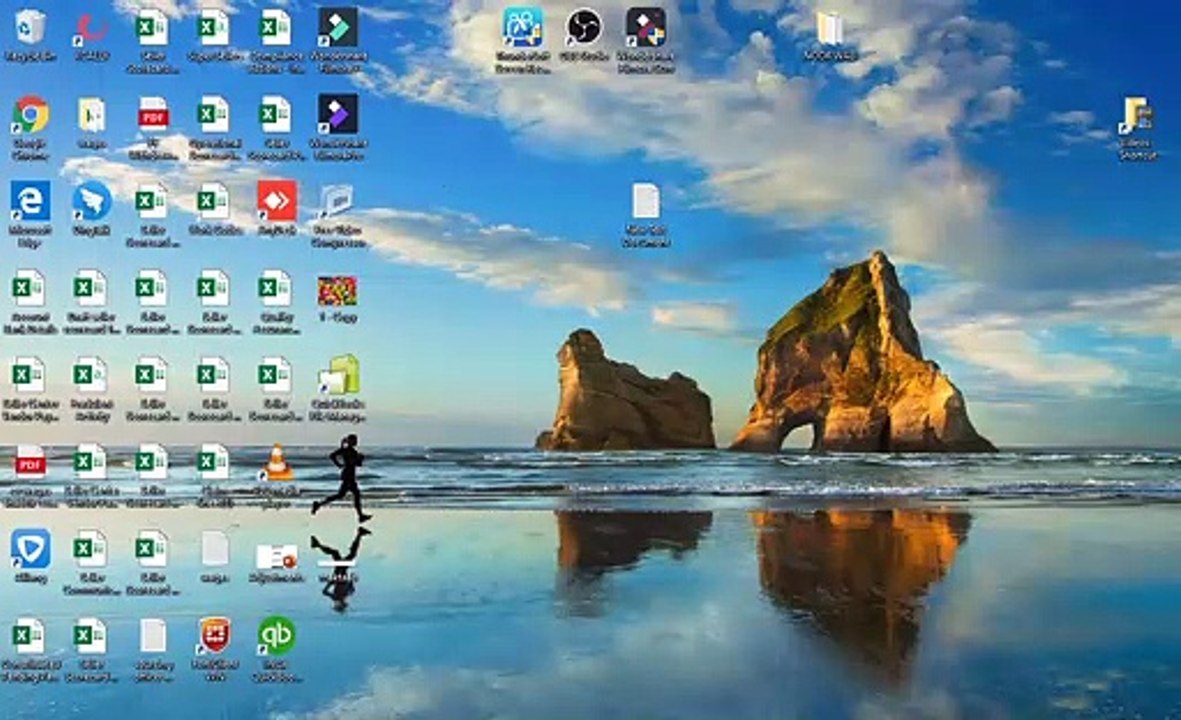
Task: Launch the green QuickBooks shortcut
Action: (x=276, y=635)
